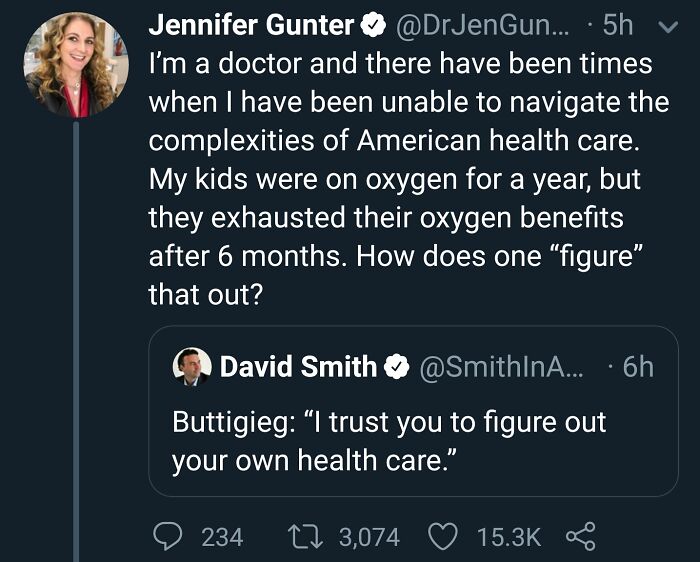Click the 6h quoted tweet timestamp
Image resolution: width=700 pixels, height=562 pixels.
[x=637, y=367]
